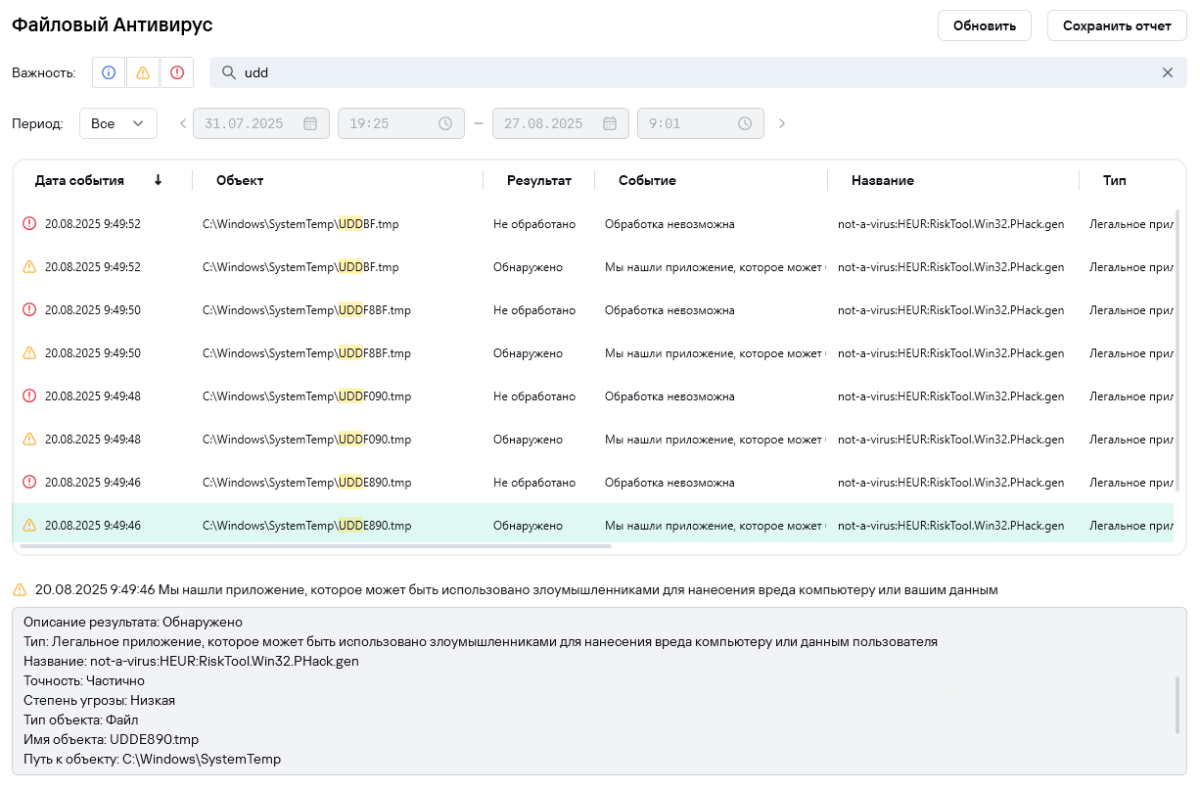Click critical icon for 9:49:52 Не обработано row
Viewport: 1200px width, 790px height.
[x=29, y=224]
